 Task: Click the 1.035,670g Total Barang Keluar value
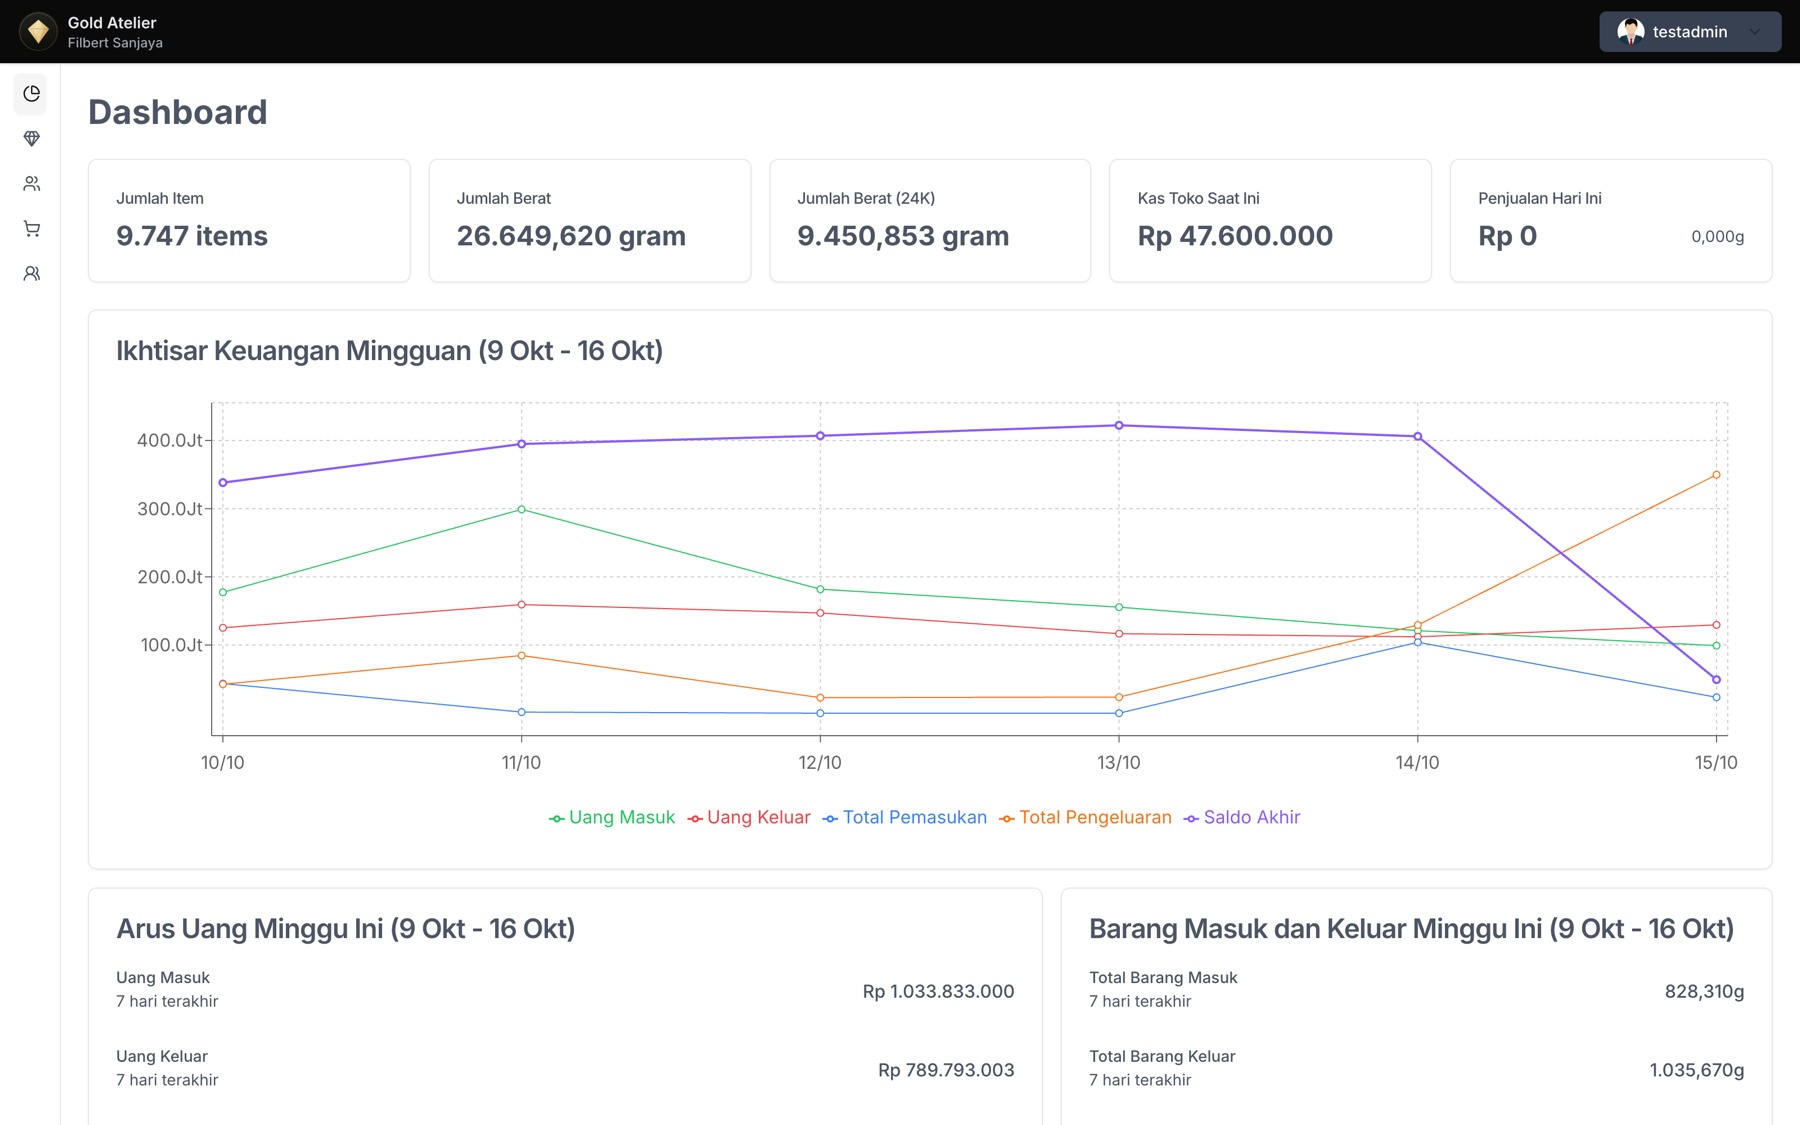tap(1696, 1070)
